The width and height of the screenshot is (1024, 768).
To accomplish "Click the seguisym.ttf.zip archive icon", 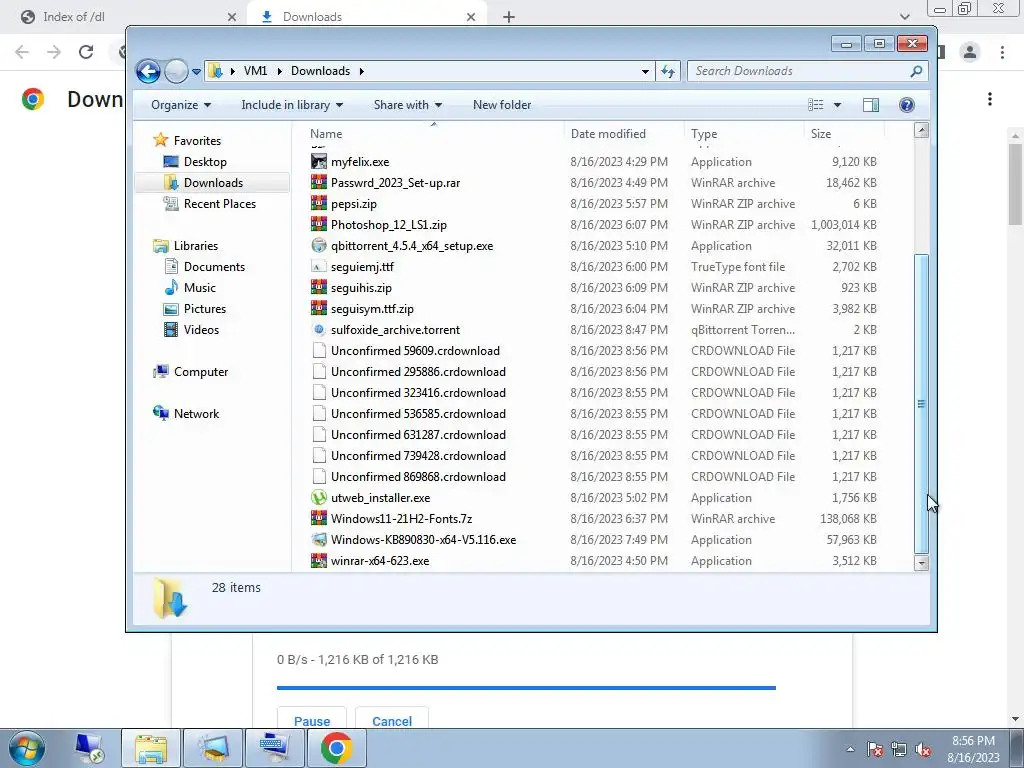I will click(x=319, y=308).
